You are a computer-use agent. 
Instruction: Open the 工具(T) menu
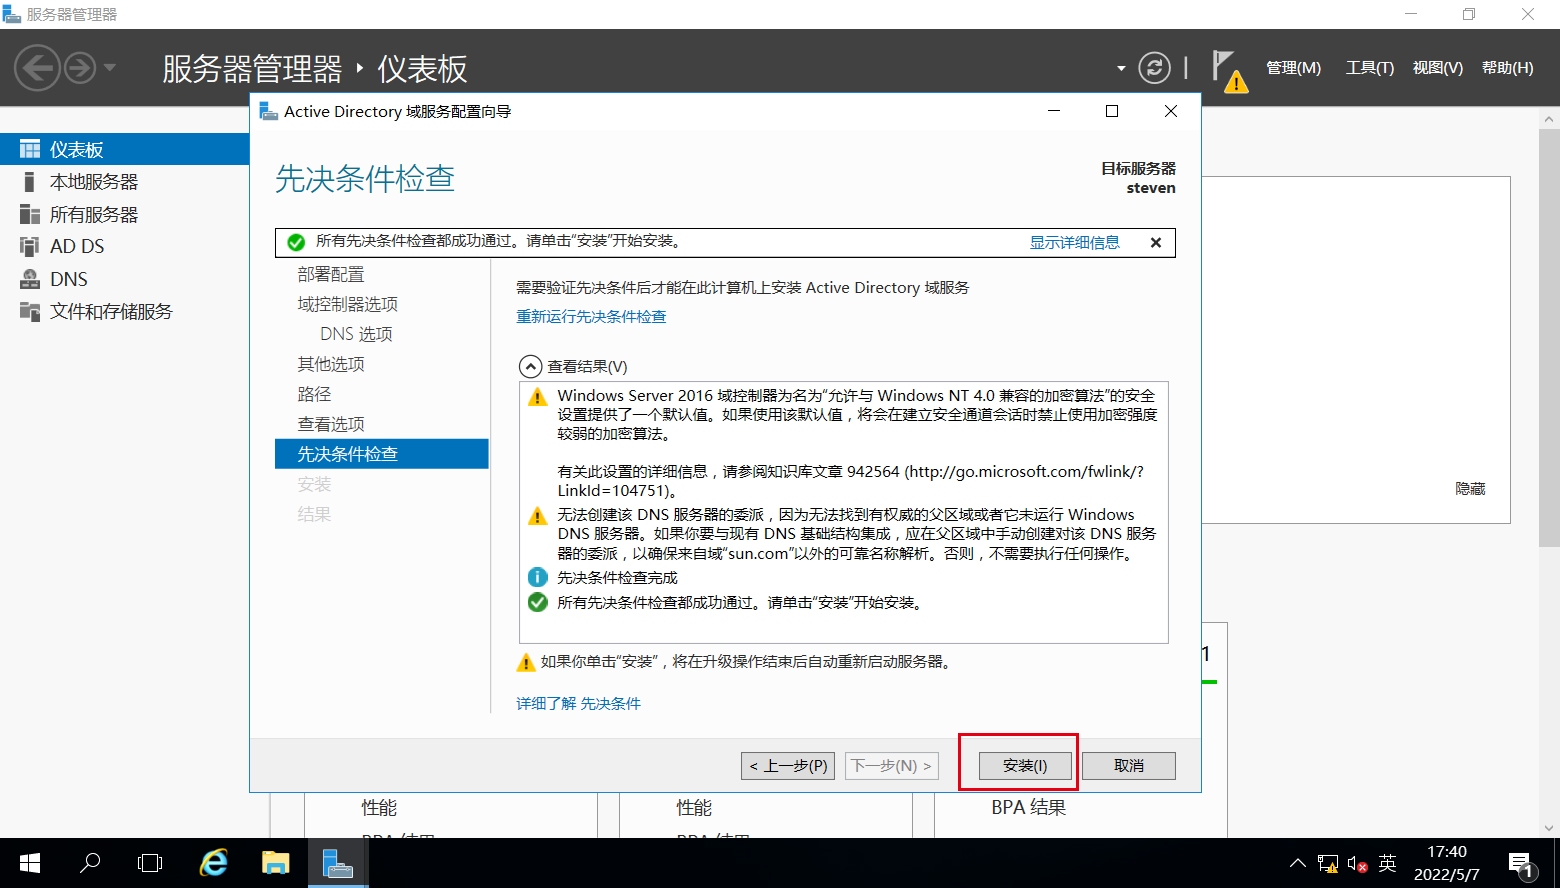1369,68
